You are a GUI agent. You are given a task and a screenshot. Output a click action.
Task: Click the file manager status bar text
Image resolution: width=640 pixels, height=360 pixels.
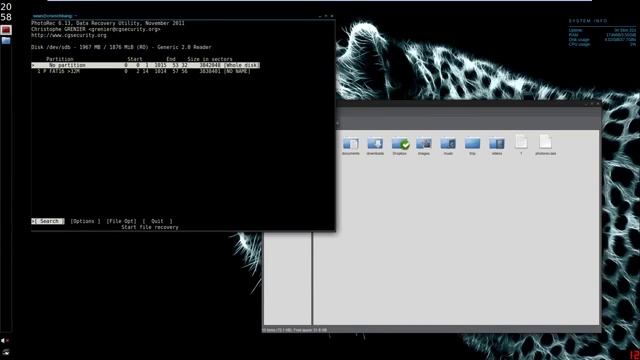(294, 330)
